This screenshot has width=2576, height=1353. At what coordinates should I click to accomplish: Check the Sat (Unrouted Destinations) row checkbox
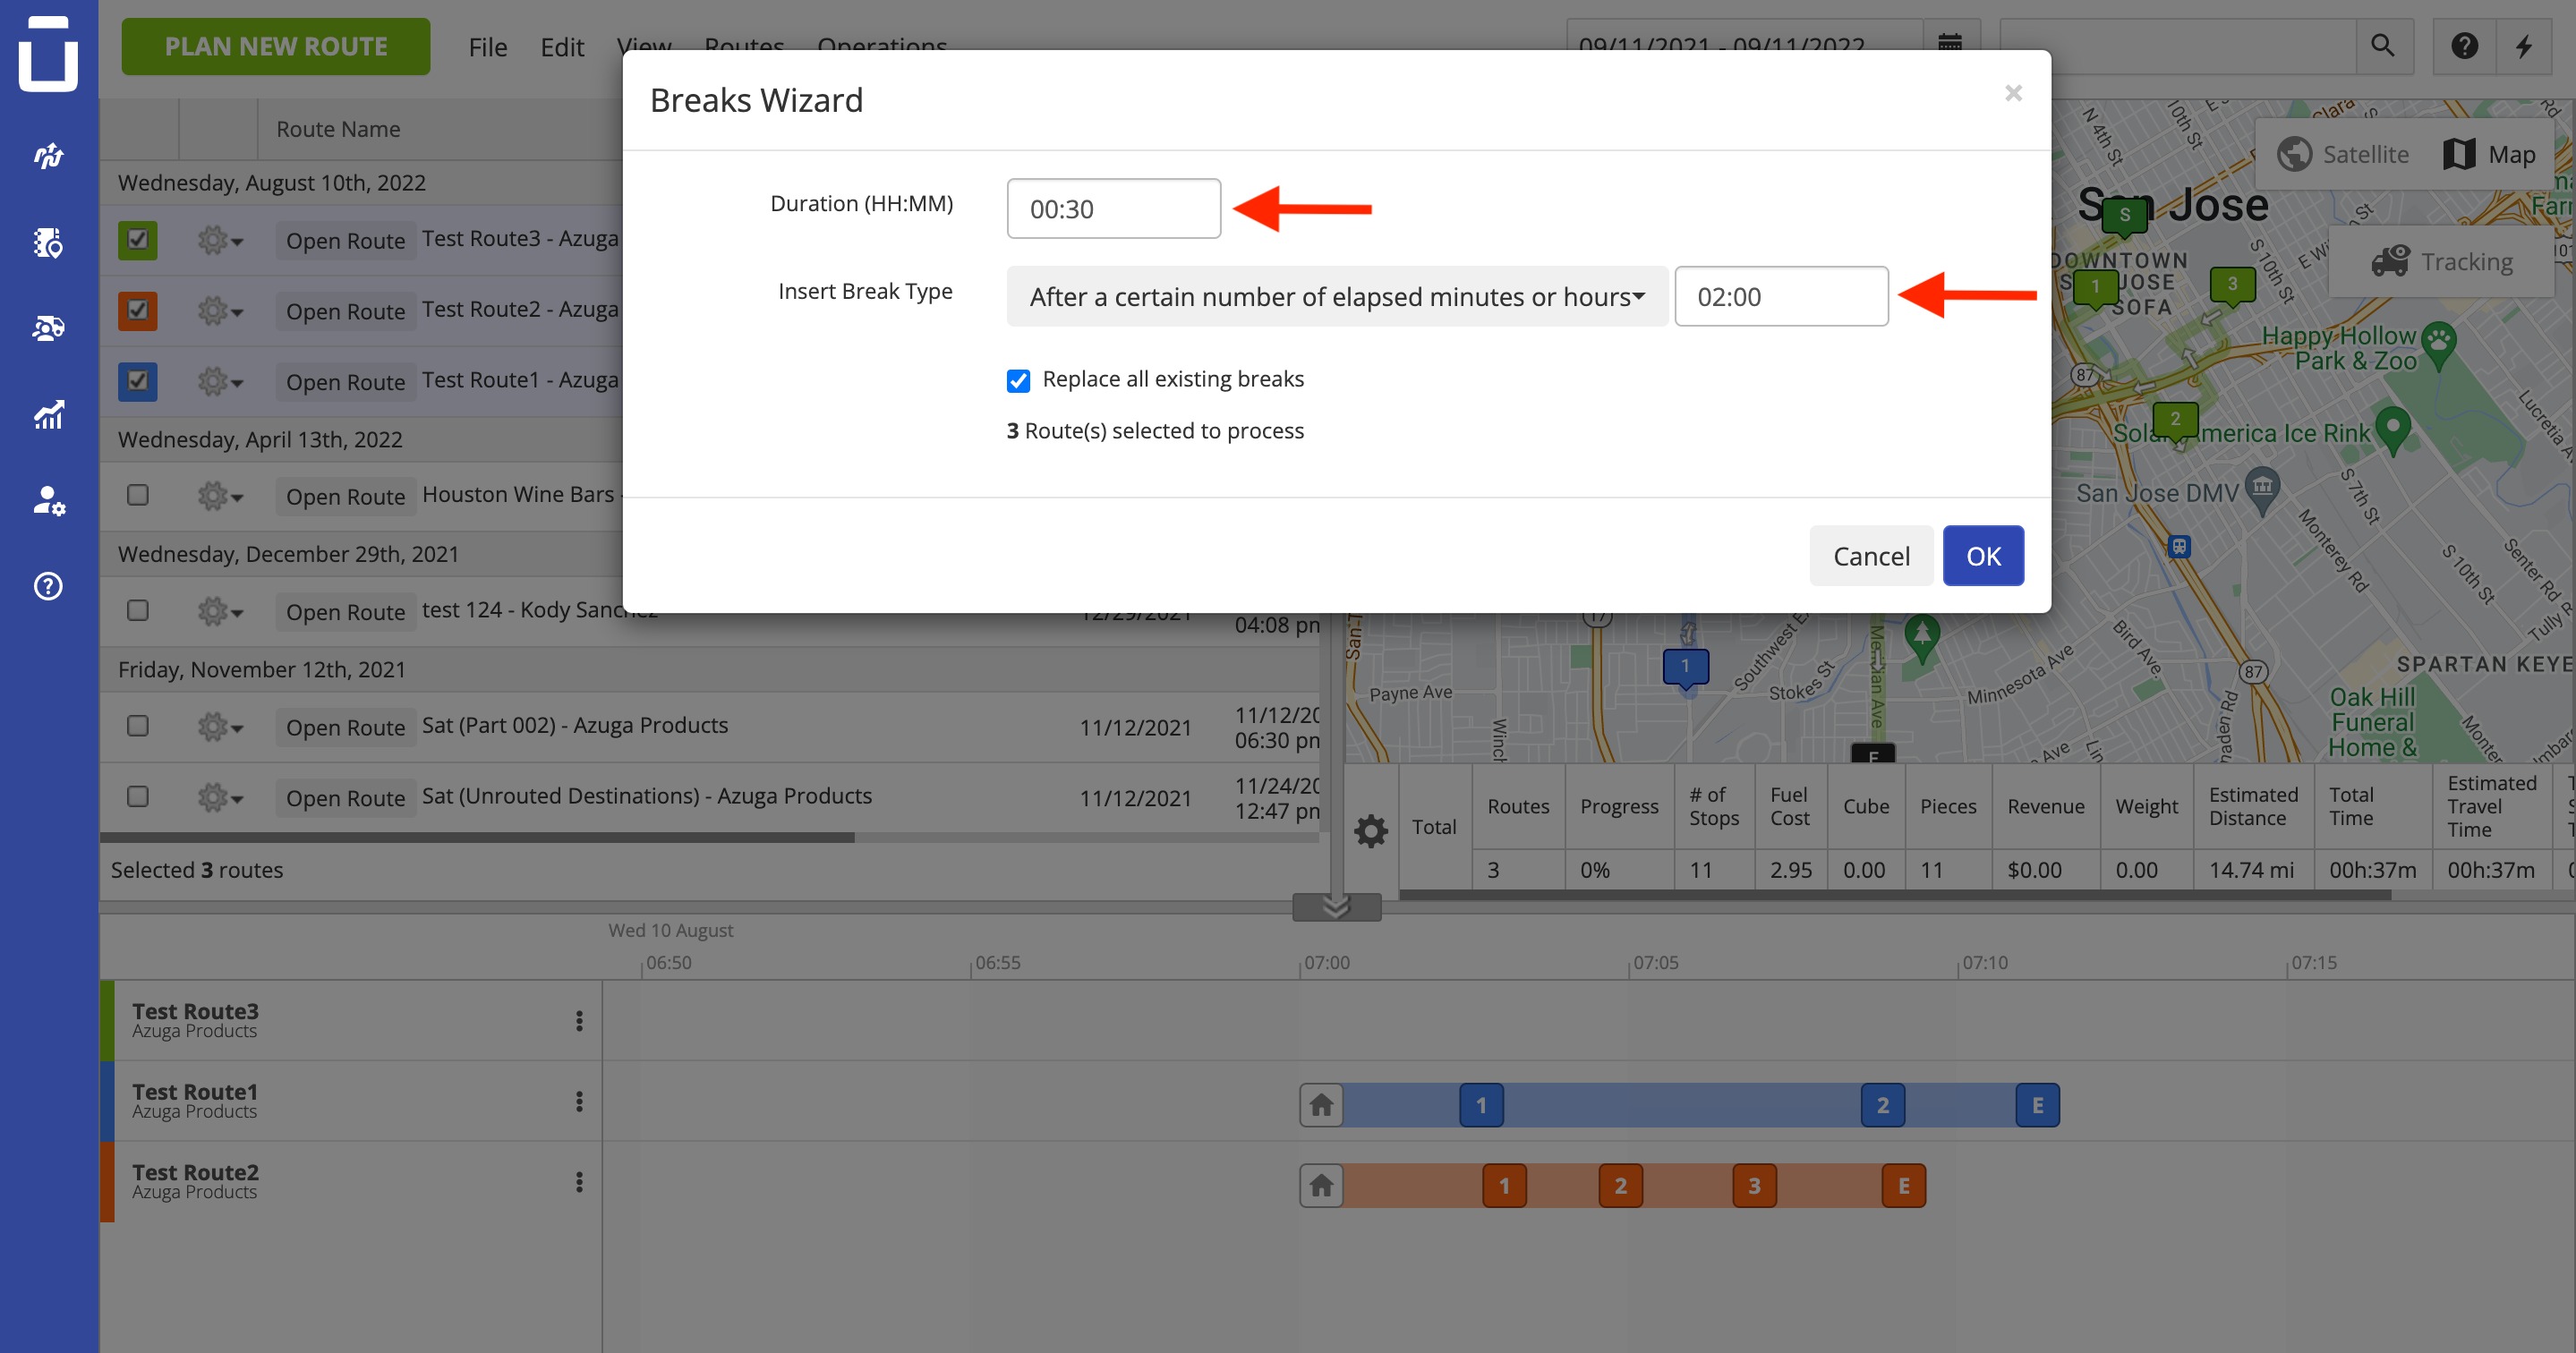coord(138,796)
